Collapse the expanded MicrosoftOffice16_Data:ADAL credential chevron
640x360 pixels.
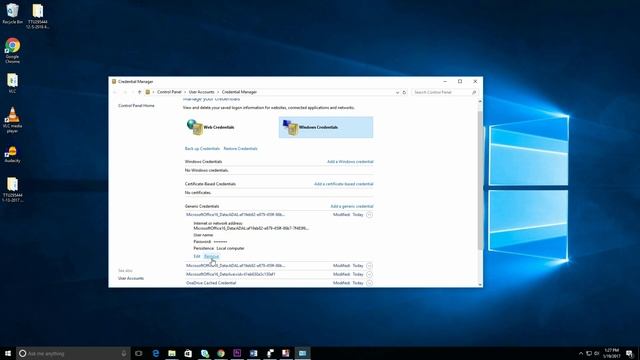[x=369, y=215]
